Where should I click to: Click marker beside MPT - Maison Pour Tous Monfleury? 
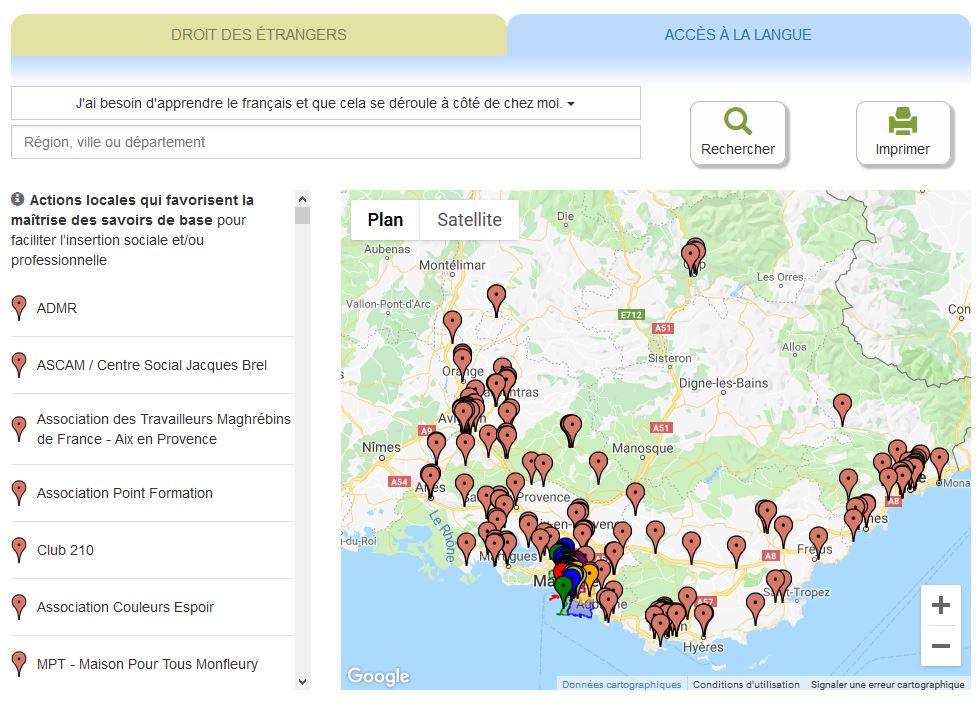[19, 663]
